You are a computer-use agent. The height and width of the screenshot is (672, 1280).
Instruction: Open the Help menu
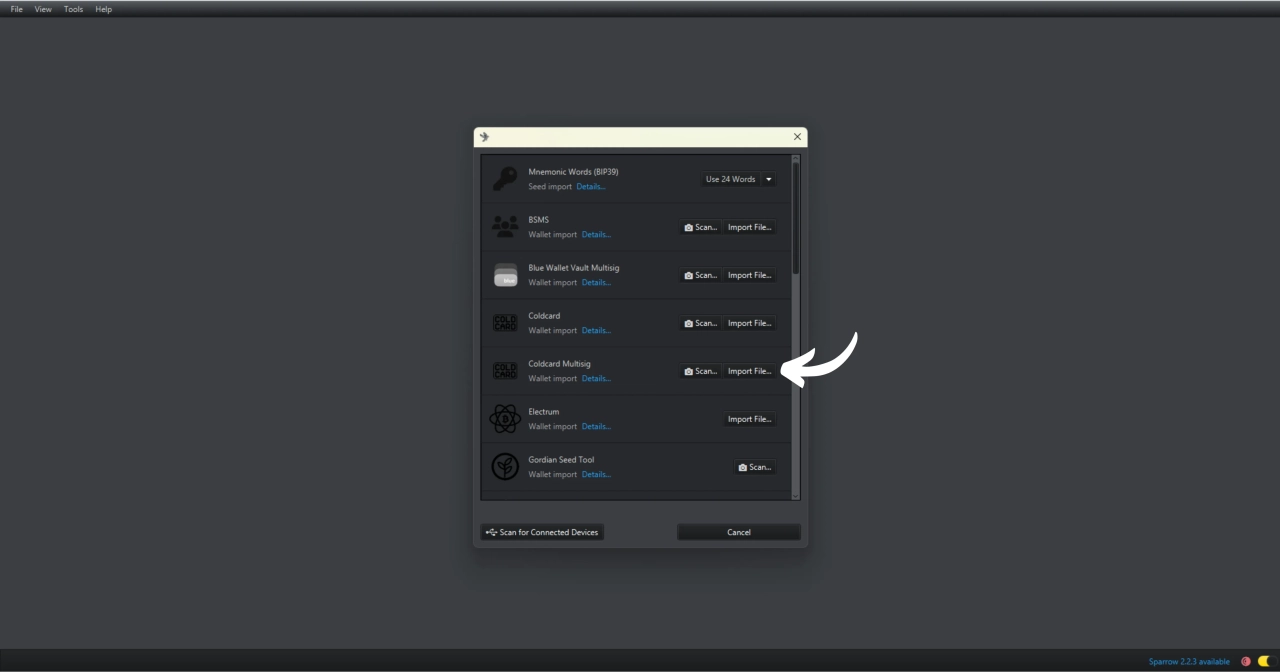(104, 9)
